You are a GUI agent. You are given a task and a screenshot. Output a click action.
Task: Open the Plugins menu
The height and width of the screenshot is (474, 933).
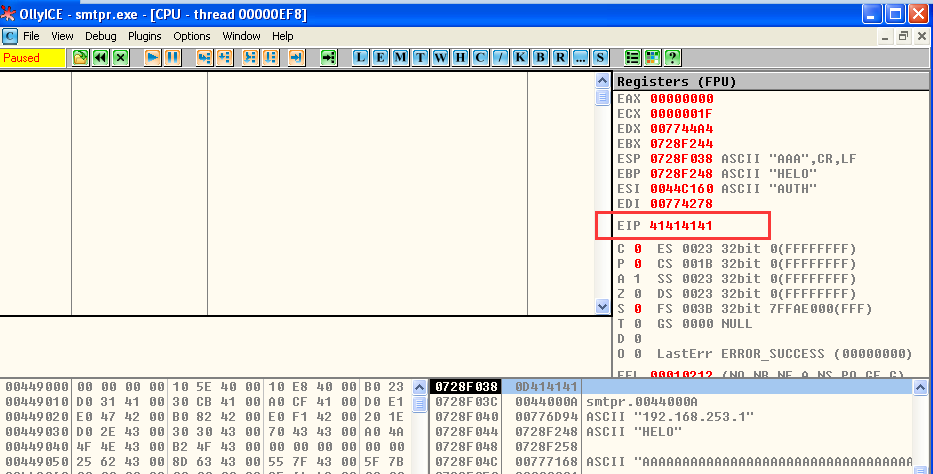[145, 36]
